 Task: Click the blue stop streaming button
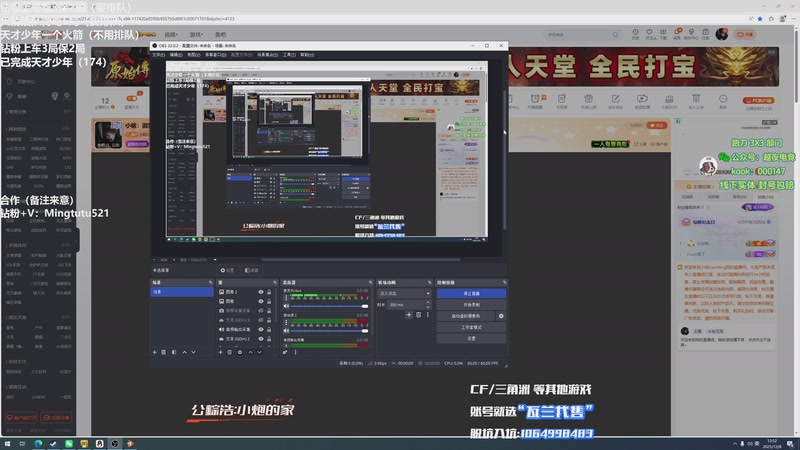[x=471, y=293]
